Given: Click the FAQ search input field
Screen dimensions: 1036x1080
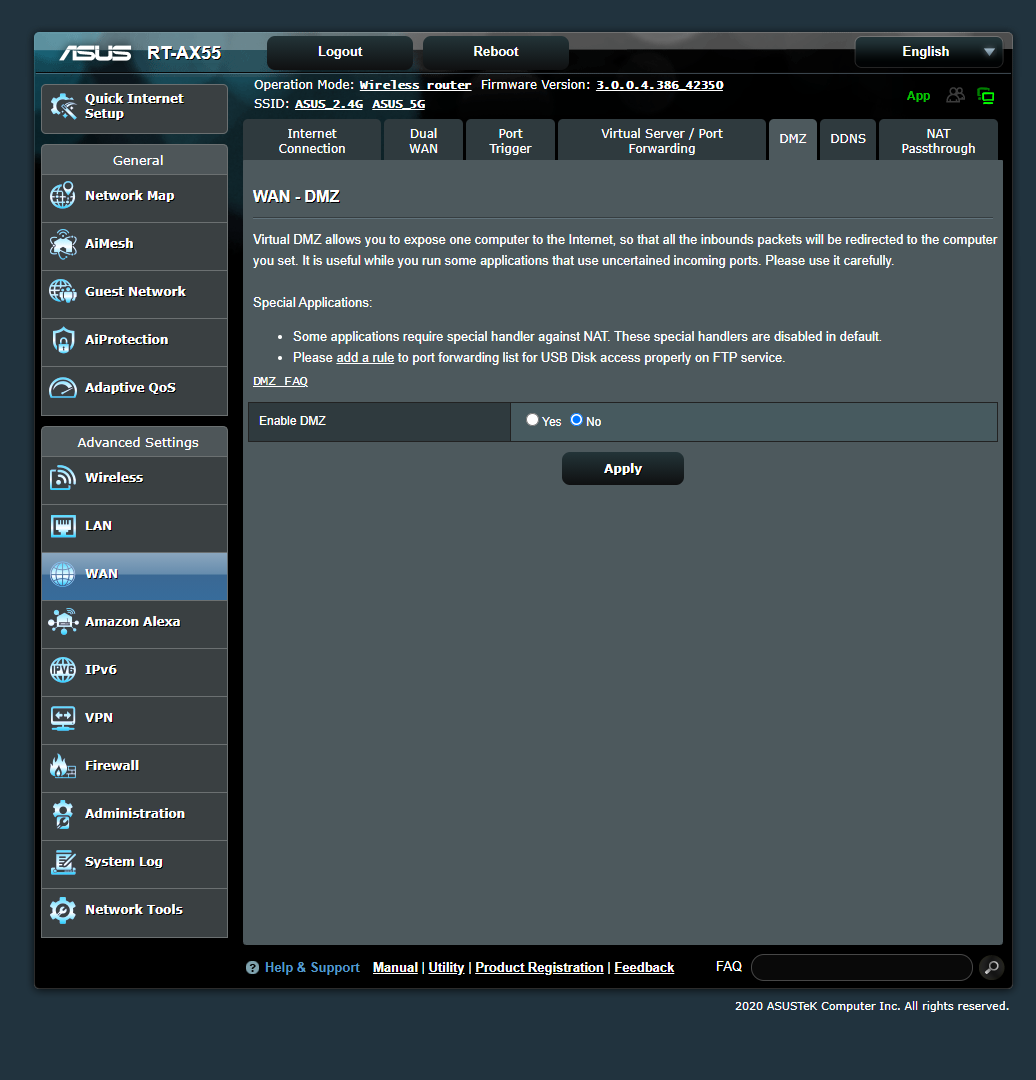Looking at the screenshot, I should pos(862,967).
